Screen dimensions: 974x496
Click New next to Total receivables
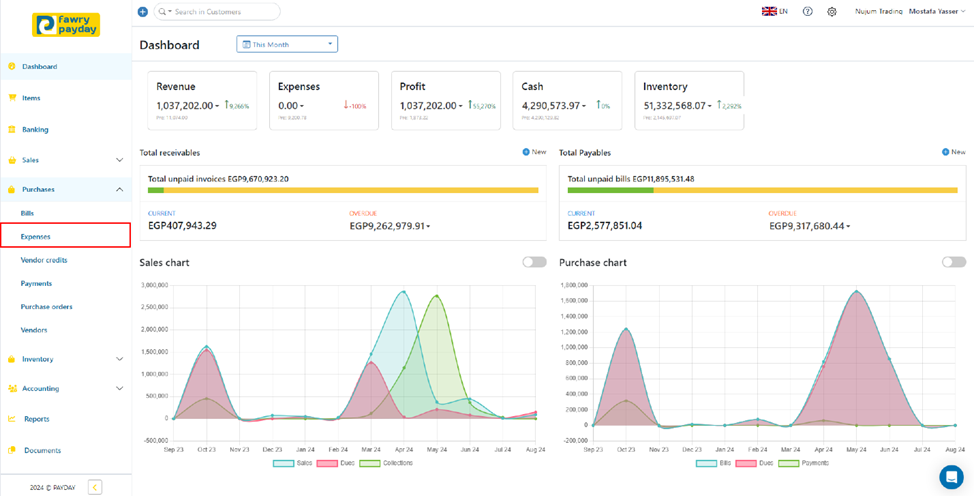point(534,152)
